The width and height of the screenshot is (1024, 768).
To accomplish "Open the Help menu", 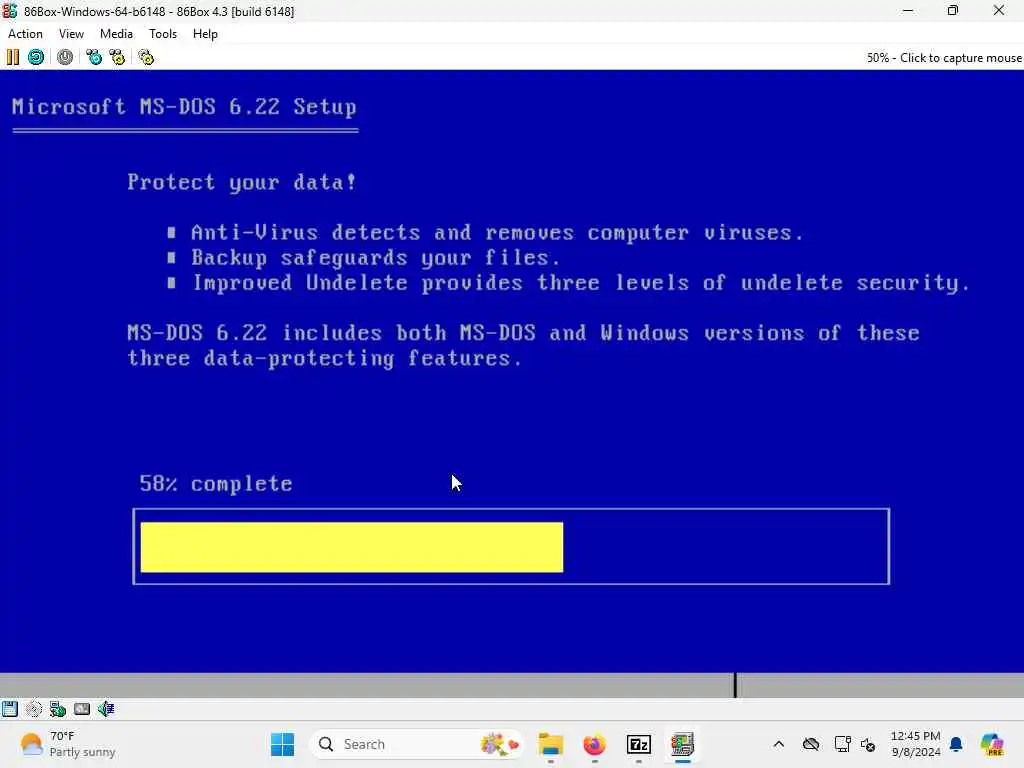I will point(205,34).
